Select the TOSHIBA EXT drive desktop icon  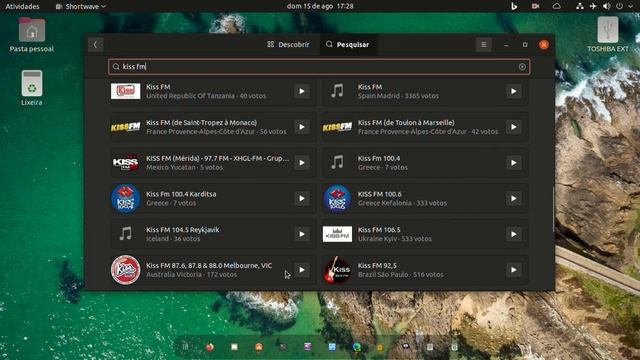tap(608, 35)
